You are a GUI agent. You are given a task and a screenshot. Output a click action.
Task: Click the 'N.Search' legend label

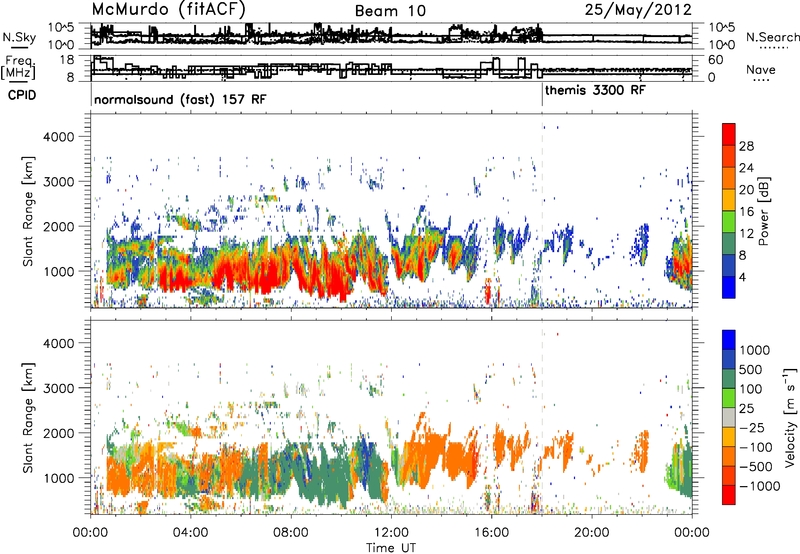coord(772,37)
